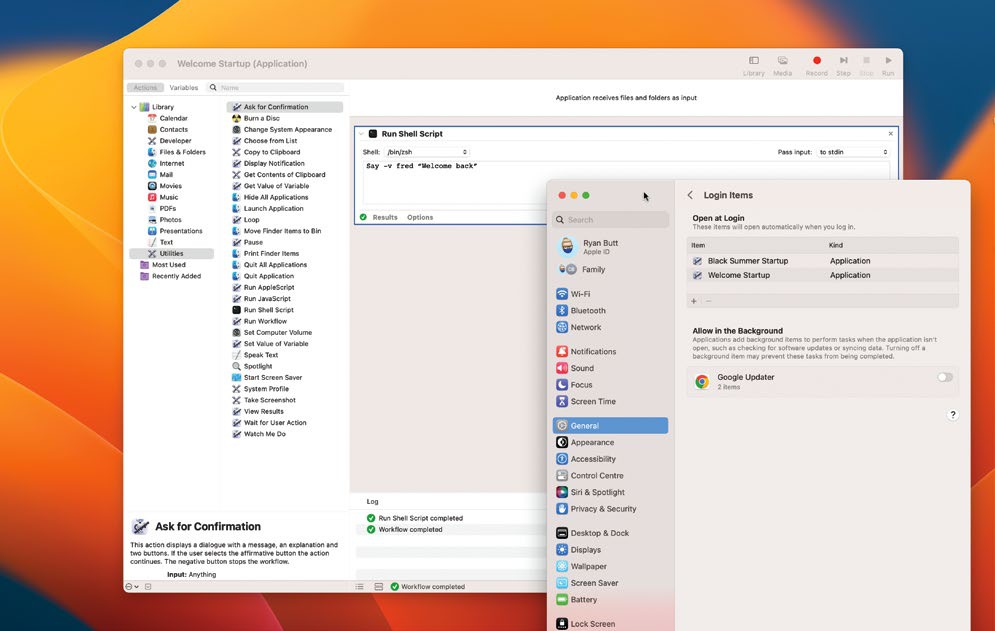Collapse the Run Shell Script action panel

click(361, 134)
